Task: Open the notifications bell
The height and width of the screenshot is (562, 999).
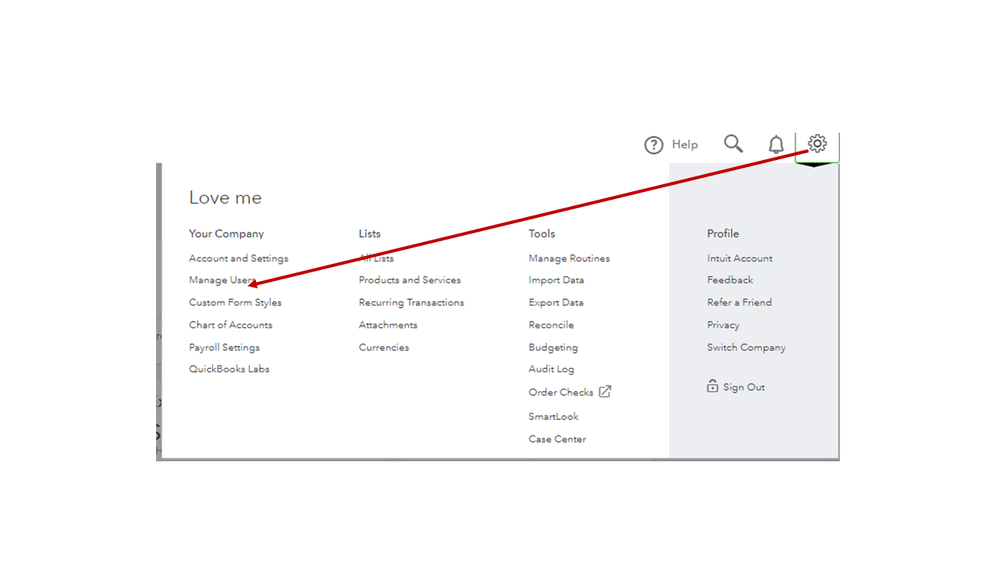Action: tap(776, 145)
